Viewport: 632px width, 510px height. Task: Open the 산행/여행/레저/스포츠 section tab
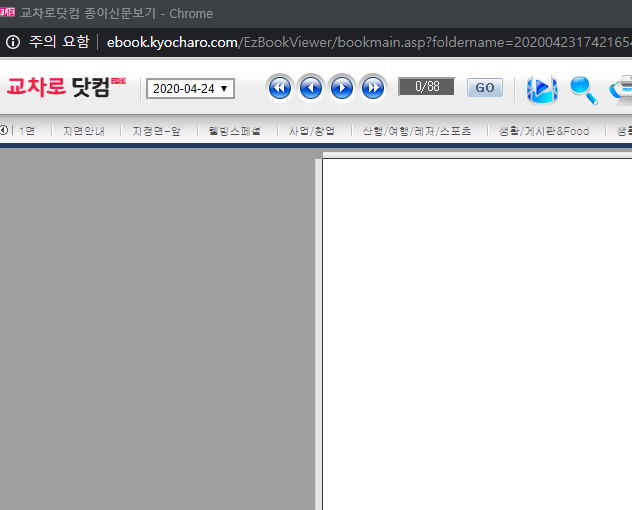417,131
